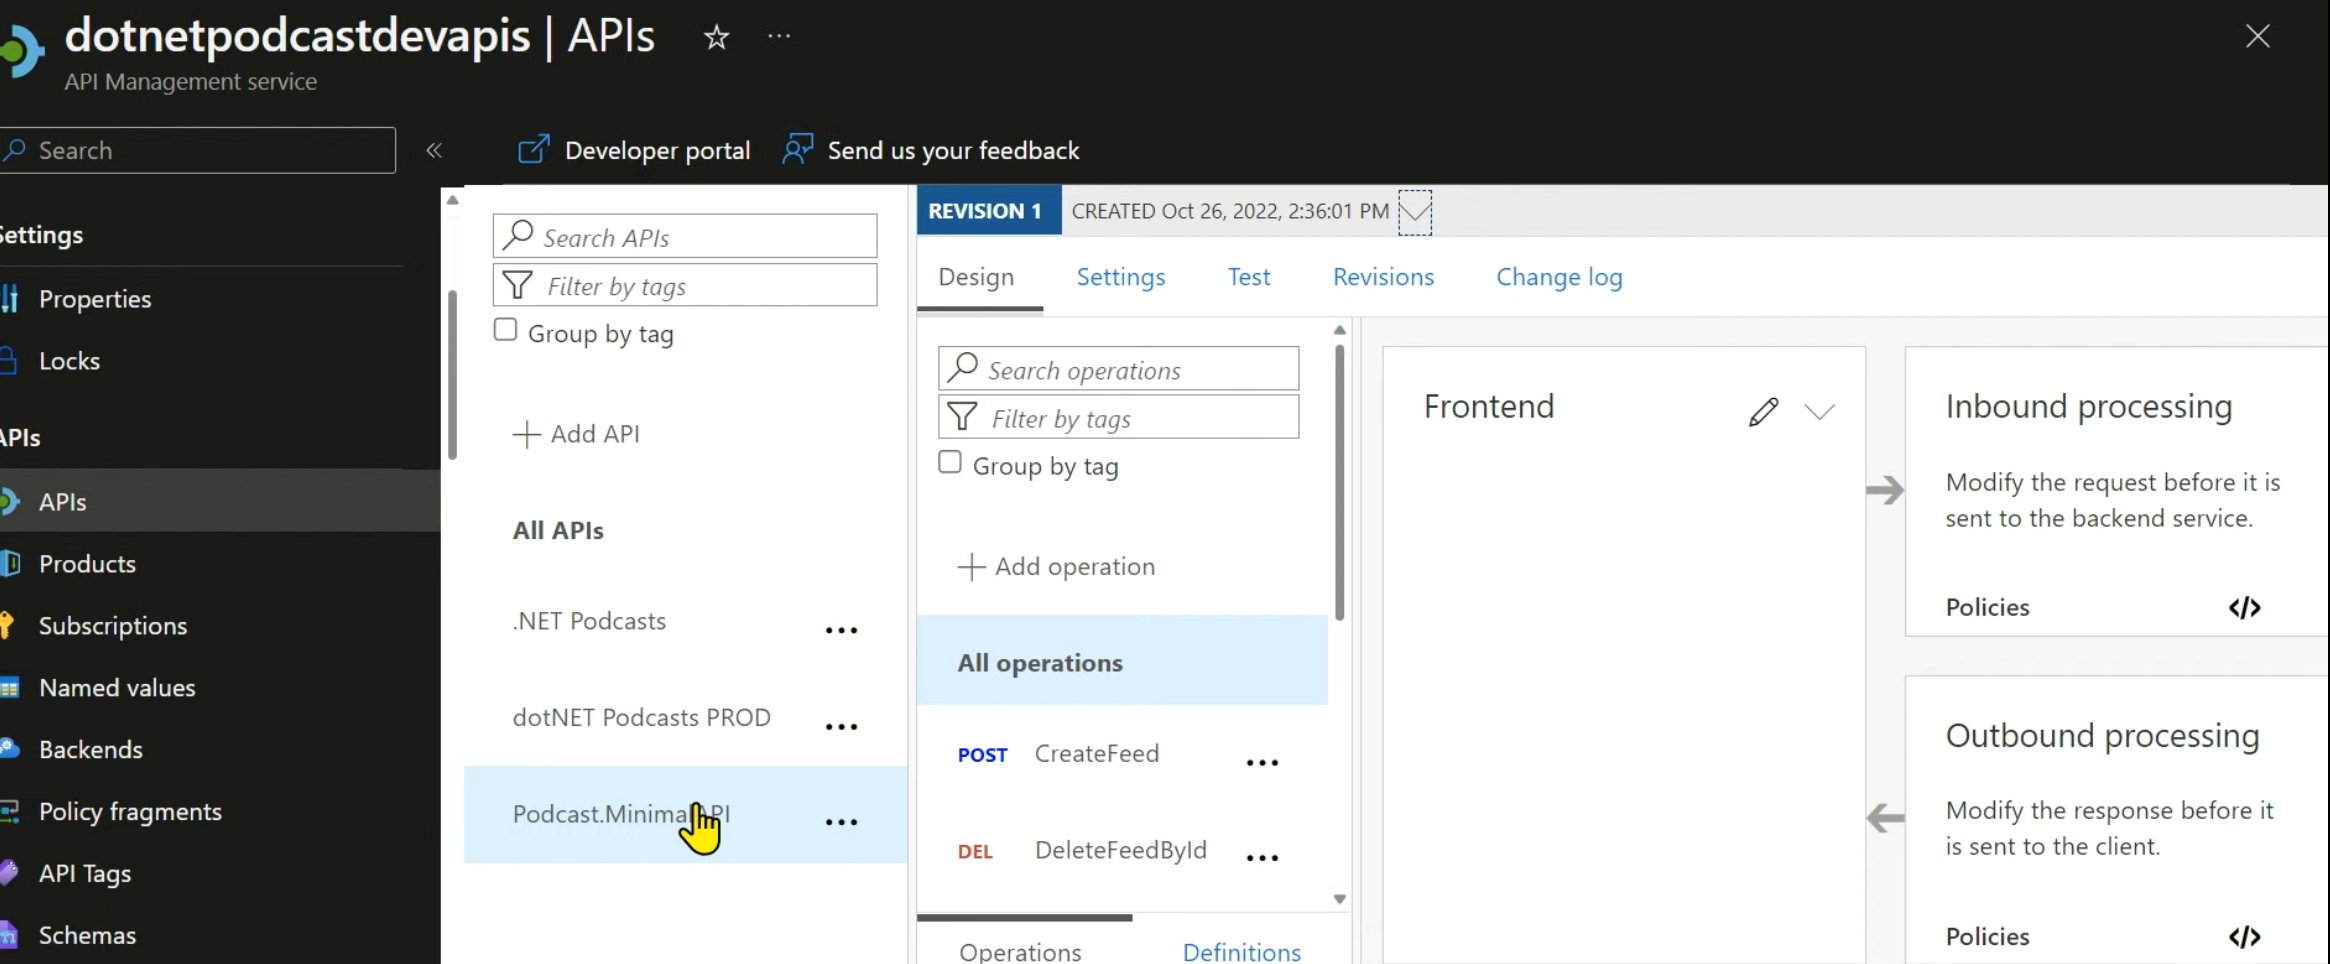Click Add API

click(x=575, y=434)
